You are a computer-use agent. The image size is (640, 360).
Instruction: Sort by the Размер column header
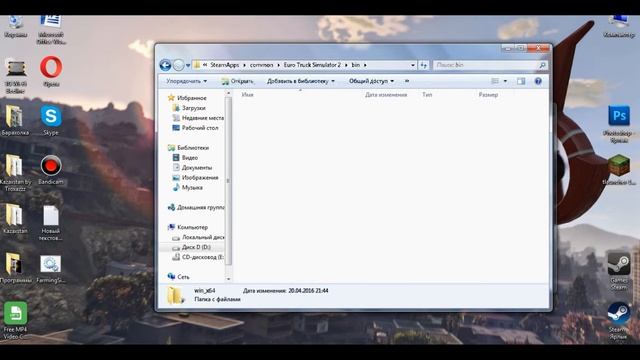click(488, 95)
